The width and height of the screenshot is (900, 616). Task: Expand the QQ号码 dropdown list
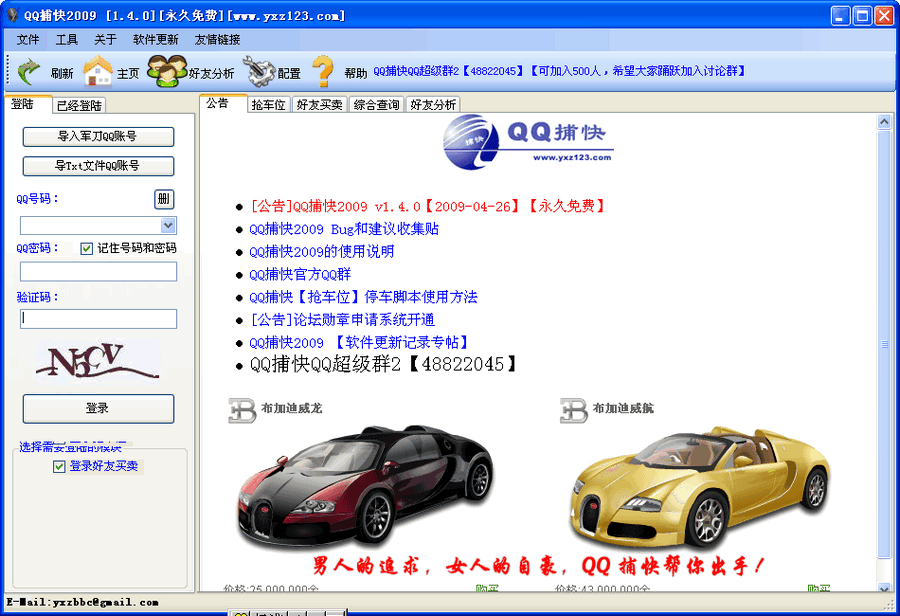point(168,226)
